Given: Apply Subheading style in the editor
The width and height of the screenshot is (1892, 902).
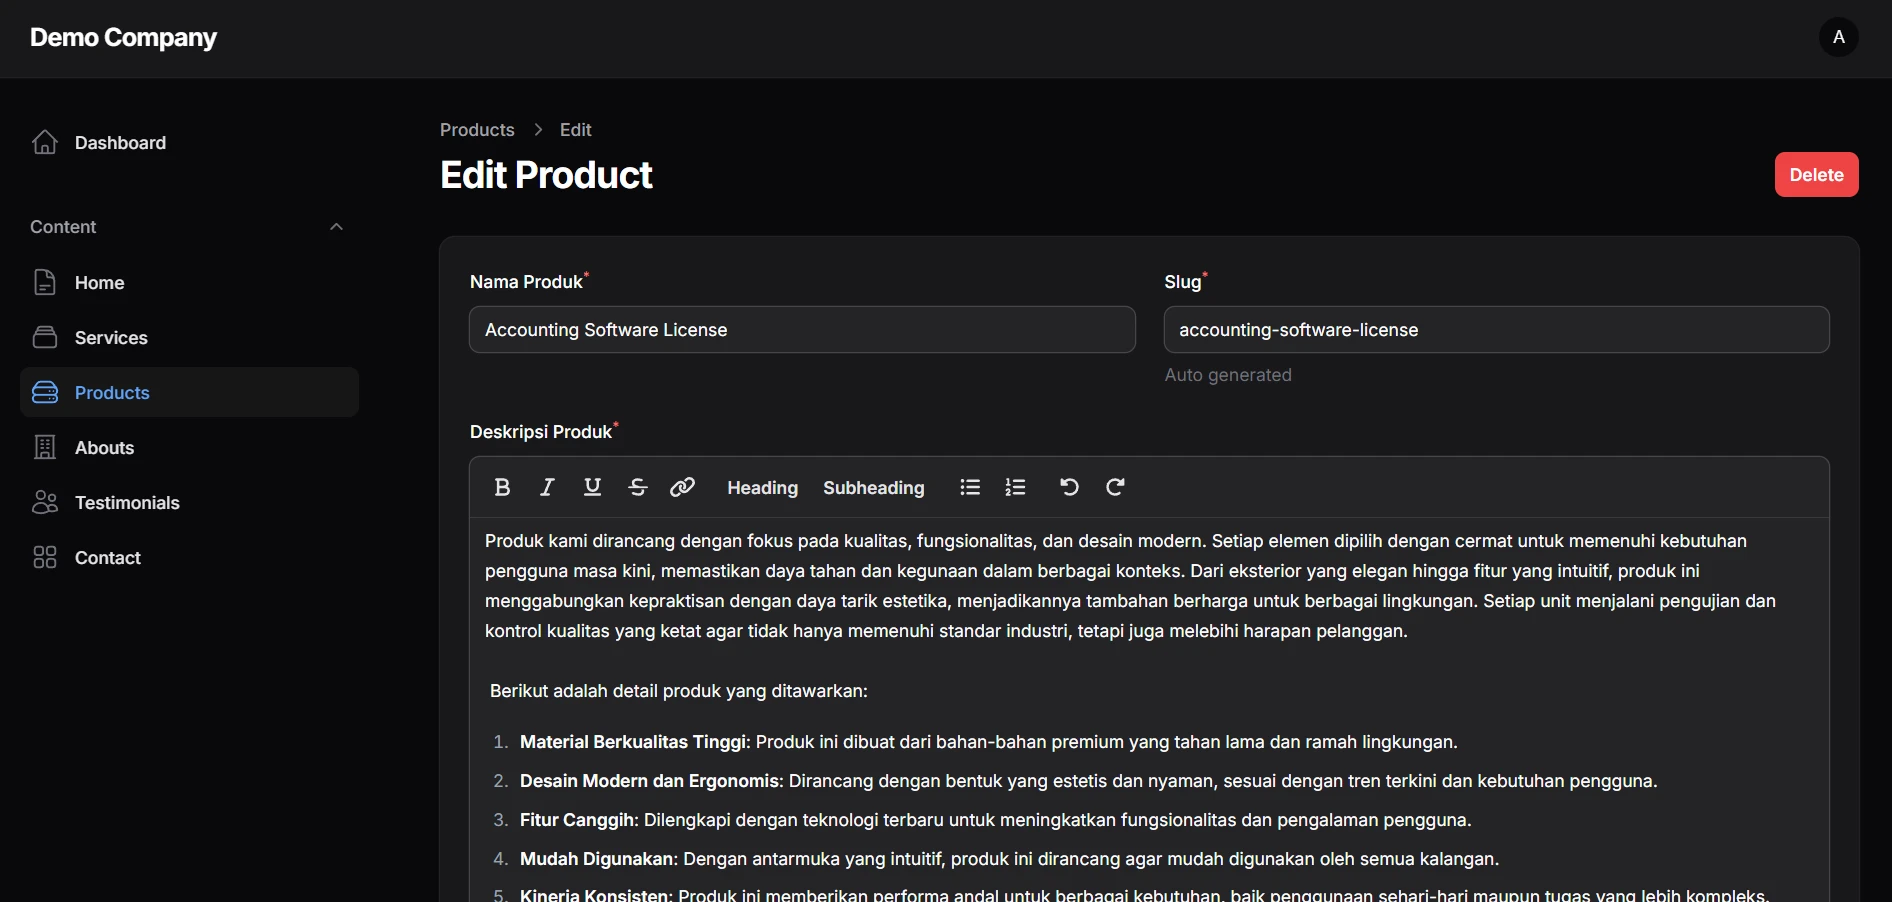Looking at the screenshot, I should coord(873,487).
